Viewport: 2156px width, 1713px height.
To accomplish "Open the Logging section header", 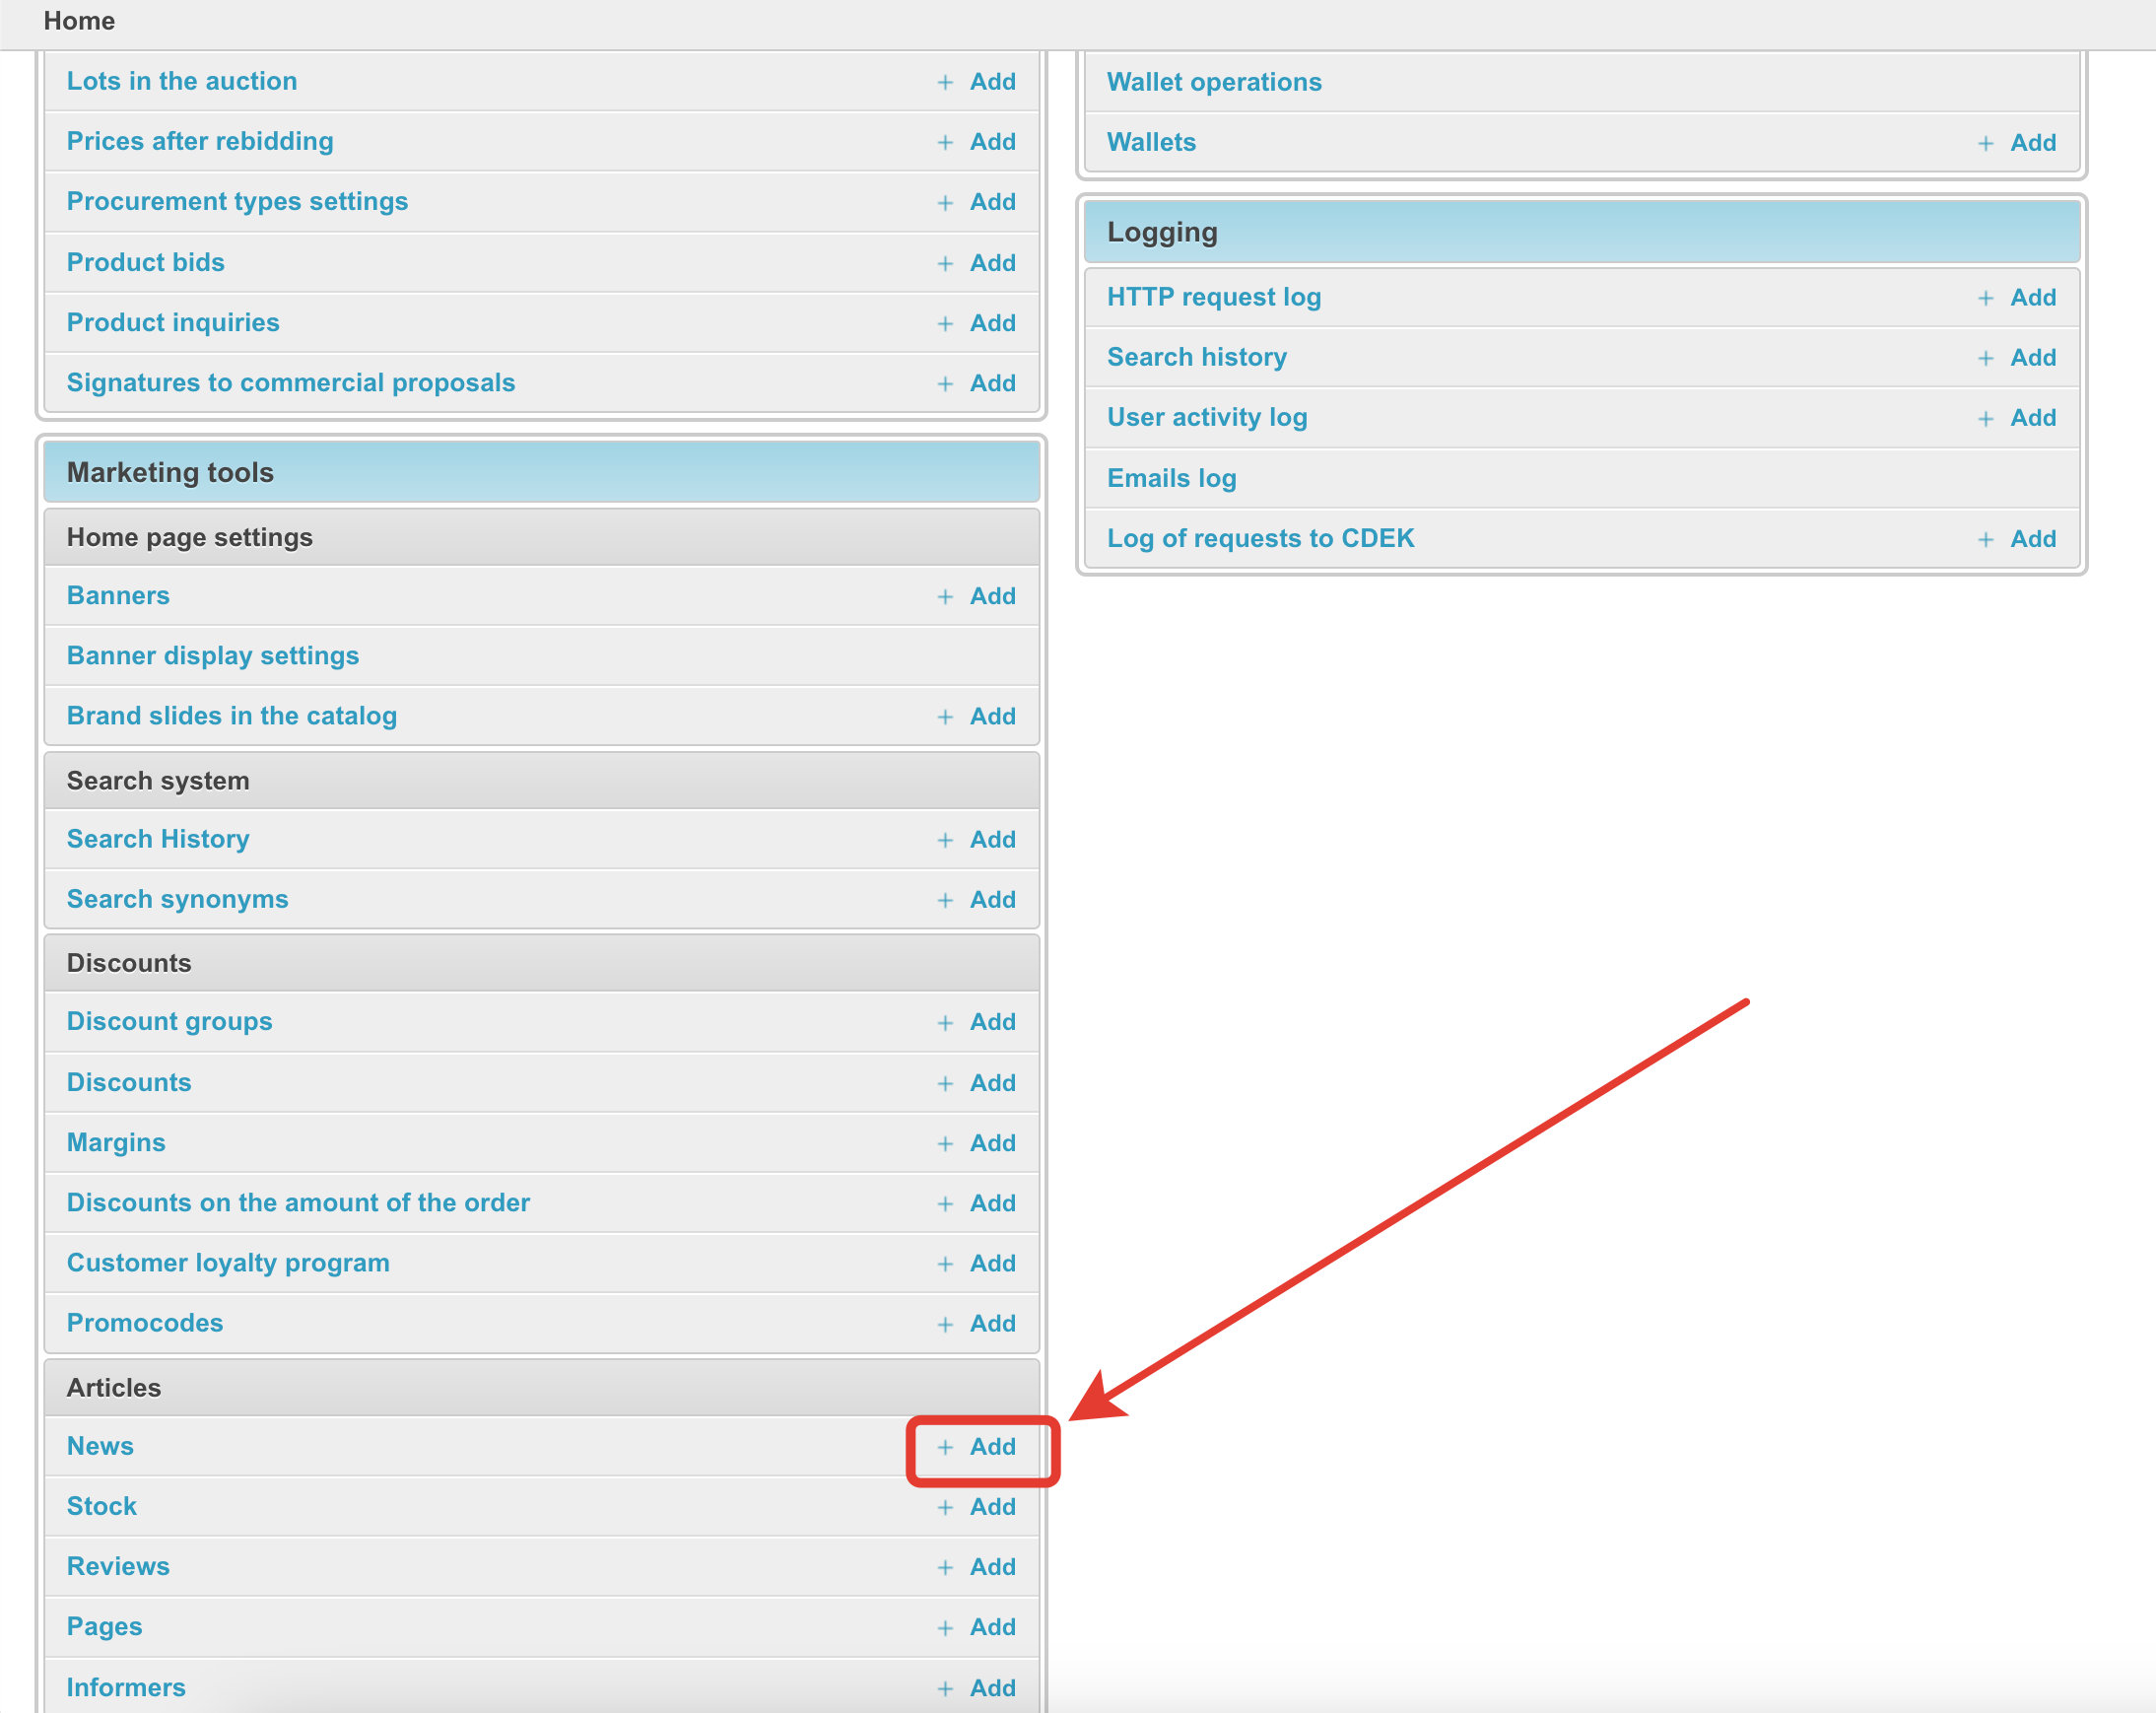I will click(x=1162, y=232).
